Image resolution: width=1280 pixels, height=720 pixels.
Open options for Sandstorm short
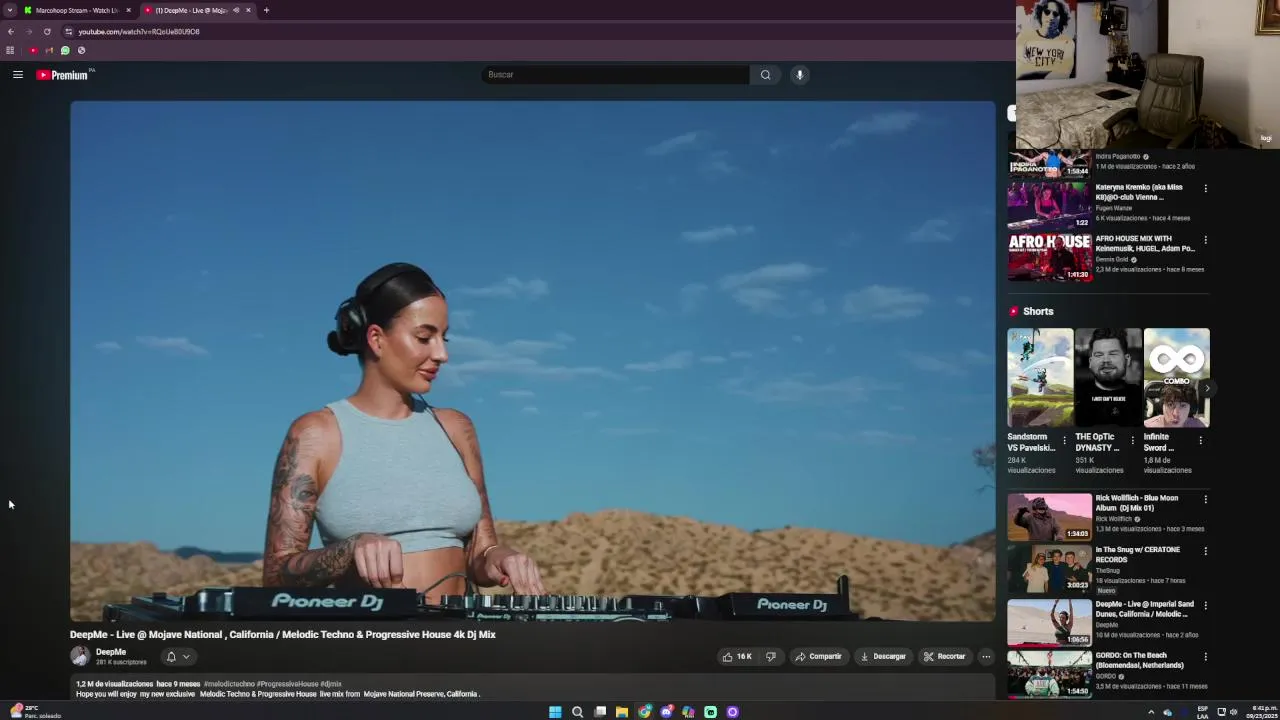pyautogui.click(x=1064, y=440)
